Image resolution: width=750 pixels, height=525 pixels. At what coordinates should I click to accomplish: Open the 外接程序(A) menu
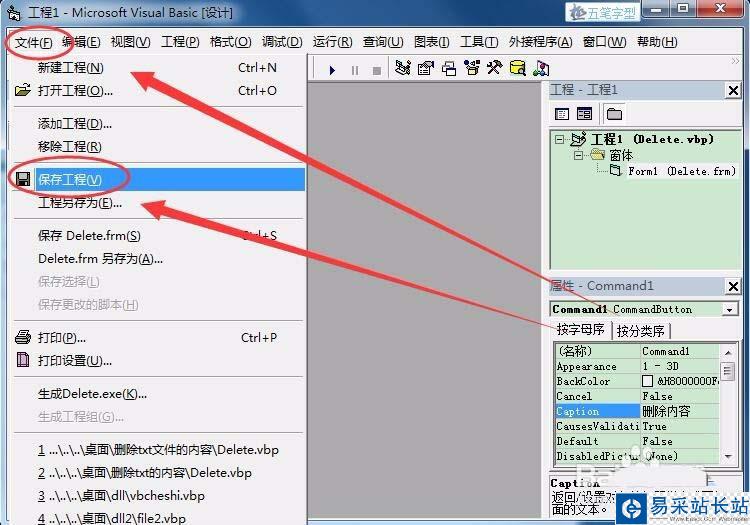[540, 42]
